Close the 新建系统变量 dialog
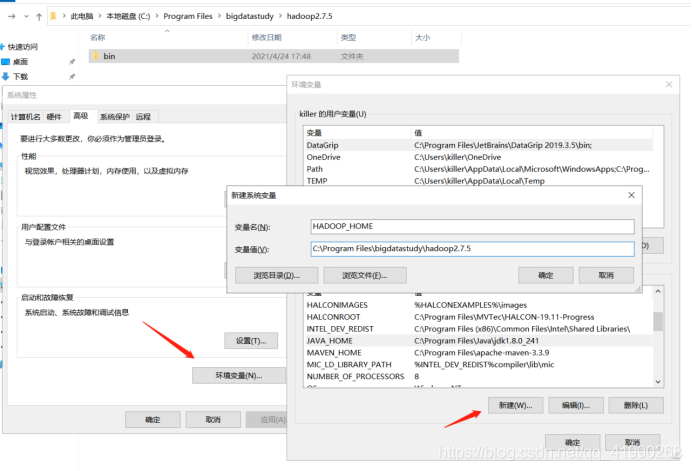 632,195
